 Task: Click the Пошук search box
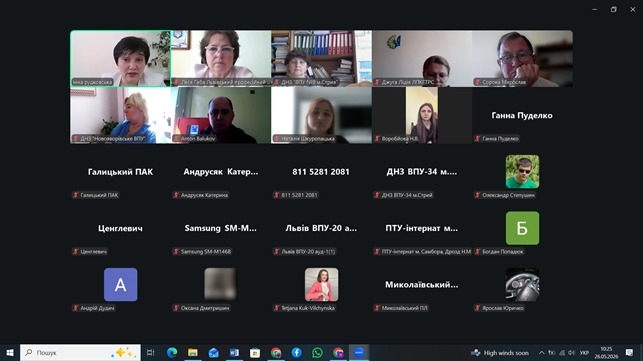[x=80, y=352]
